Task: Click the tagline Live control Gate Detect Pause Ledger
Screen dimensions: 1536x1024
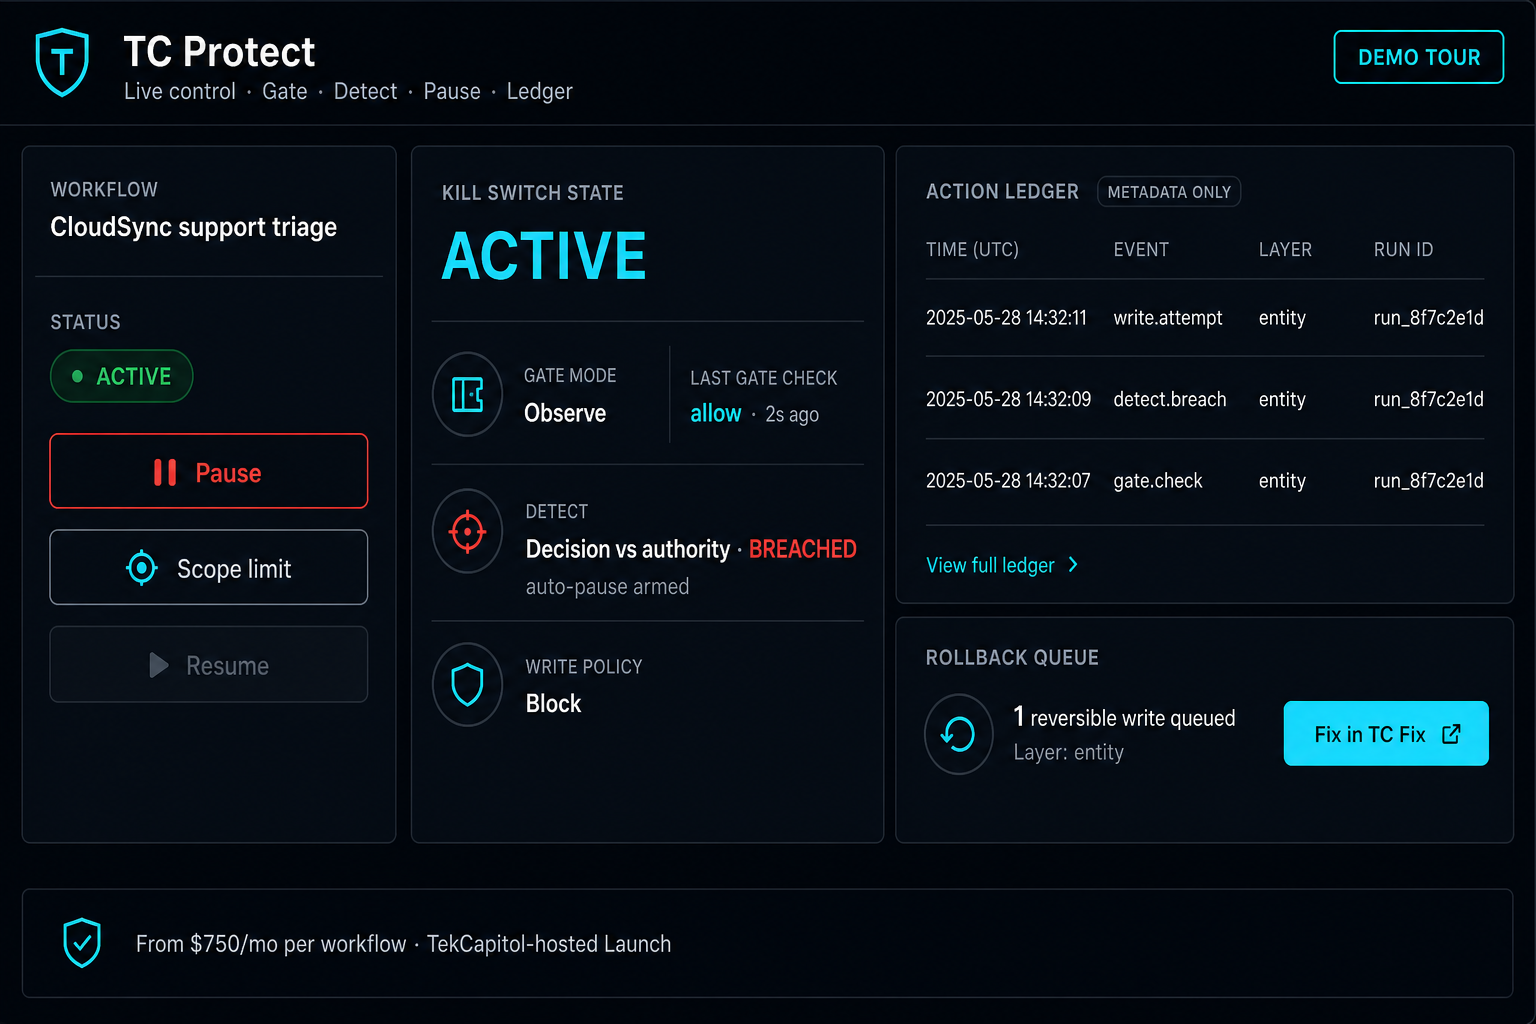Action: (348, 91)
